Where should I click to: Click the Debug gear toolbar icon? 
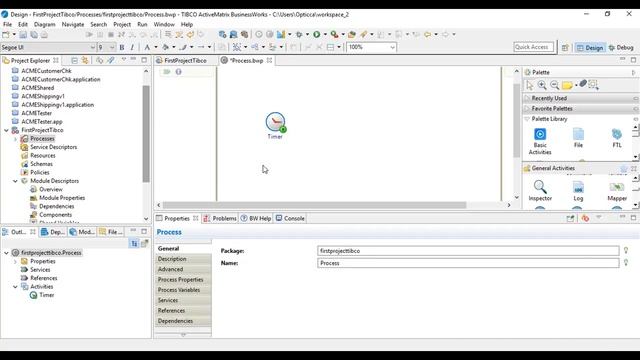tap(299, 35)
